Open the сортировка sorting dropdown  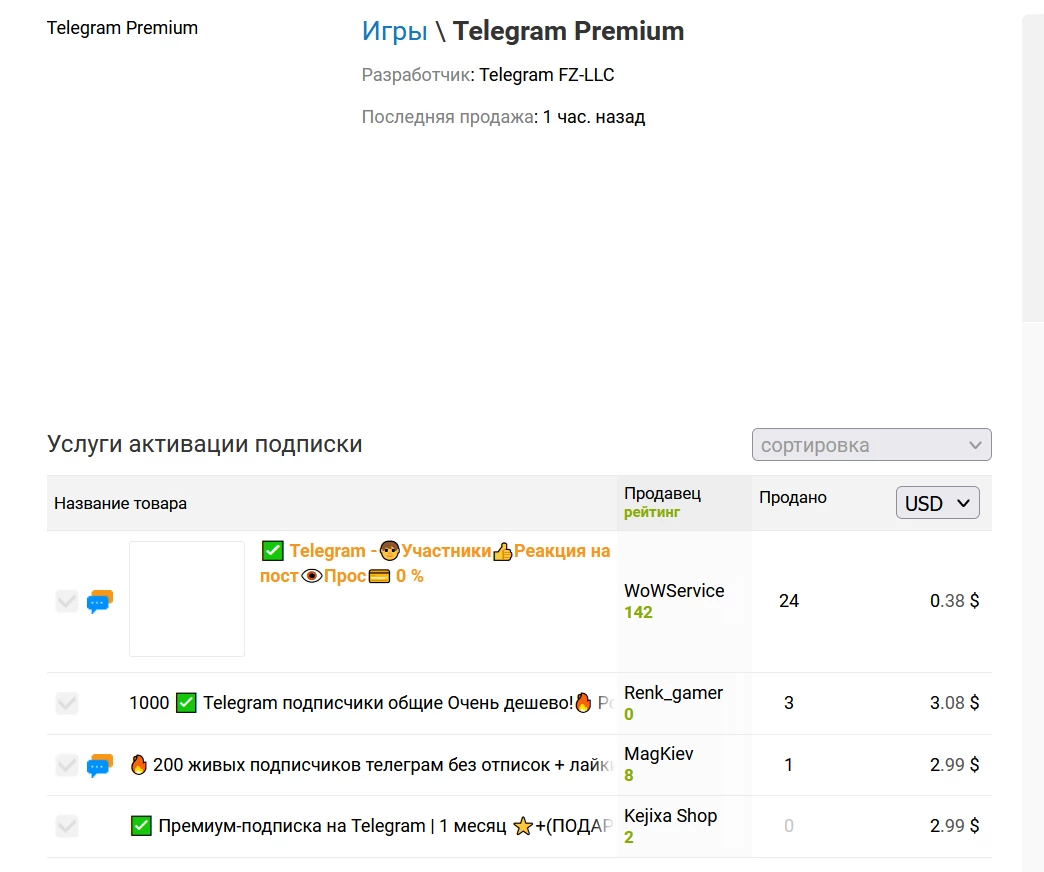tap(872, 445)
